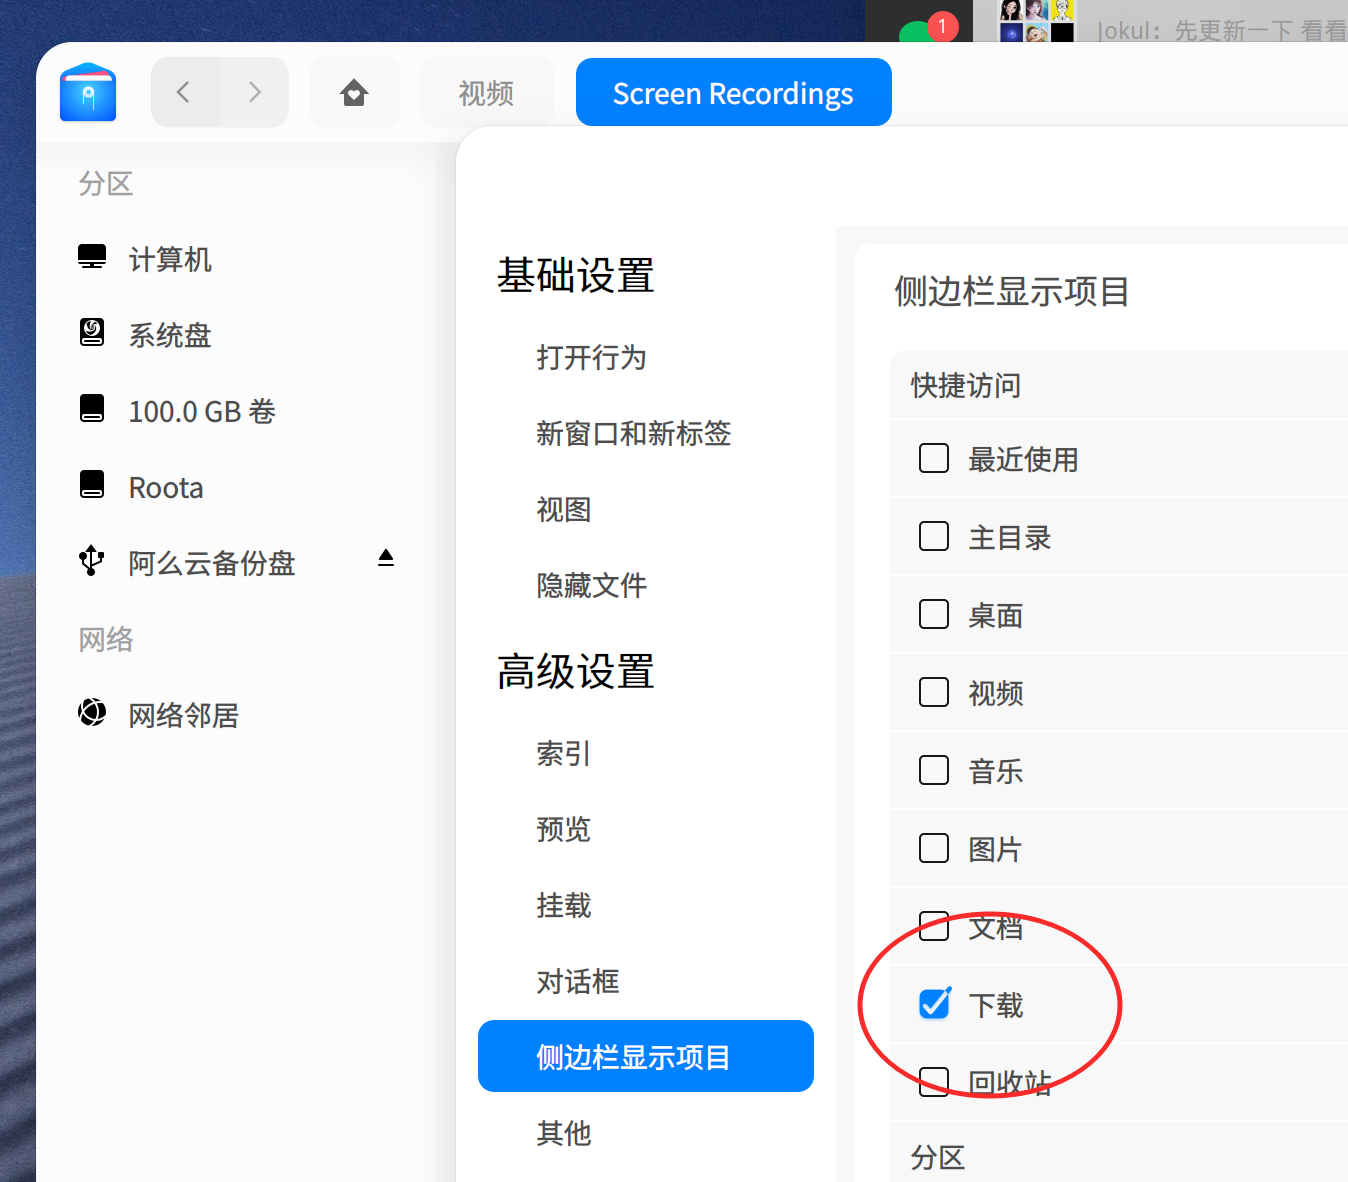Image resolution: width=1348 pixels, height=1182 pixels.
Task: Click the 阿么云备份盘 USB drive icon
Action: tap(91, 561)
